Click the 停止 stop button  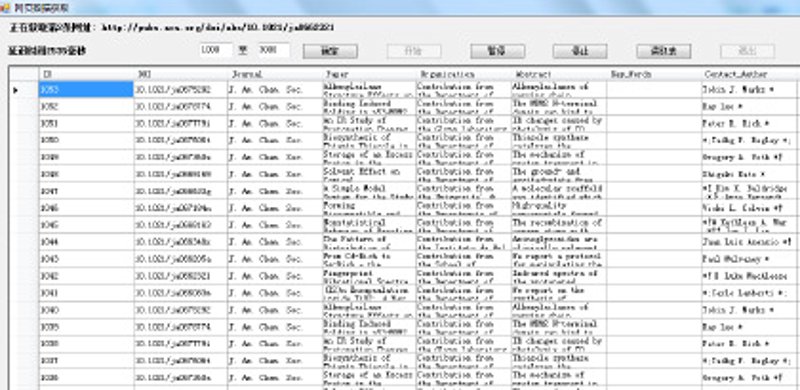point(580,51)
